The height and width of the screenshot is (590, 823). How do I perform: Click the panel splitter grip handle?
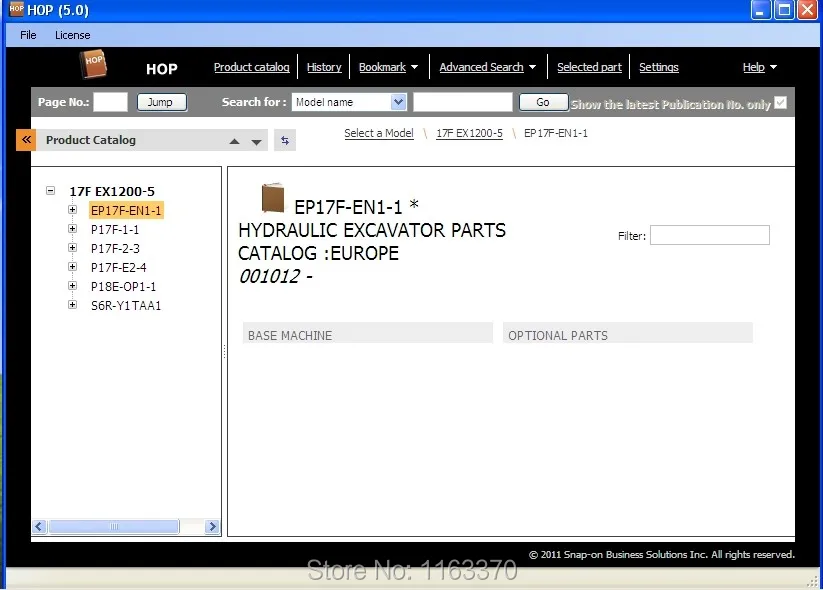[225, 352]
